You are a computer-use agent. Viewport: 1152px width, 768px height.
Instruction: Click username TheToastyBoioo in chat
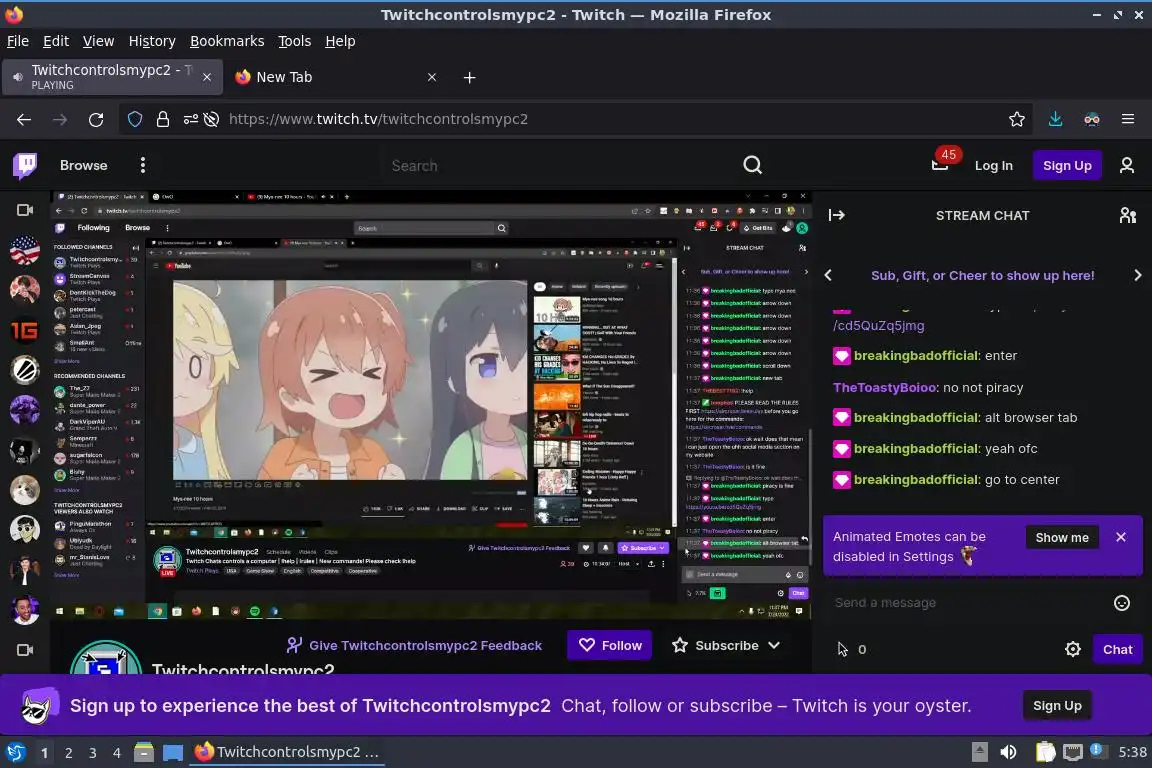tap(885, 387)
